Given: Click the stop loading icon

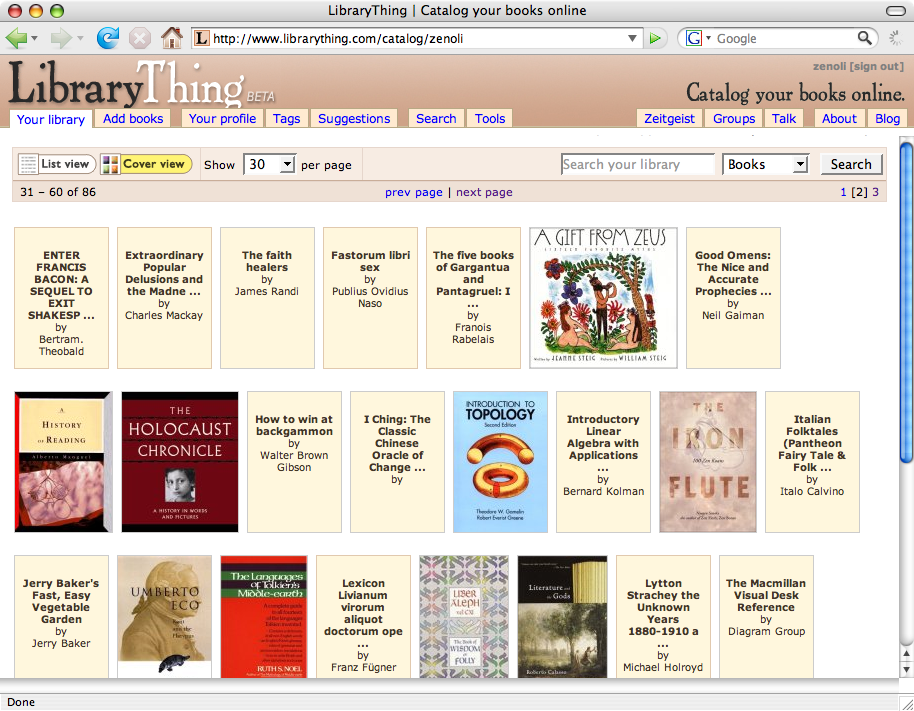Looking at the screenshot, I should [139, 38].
